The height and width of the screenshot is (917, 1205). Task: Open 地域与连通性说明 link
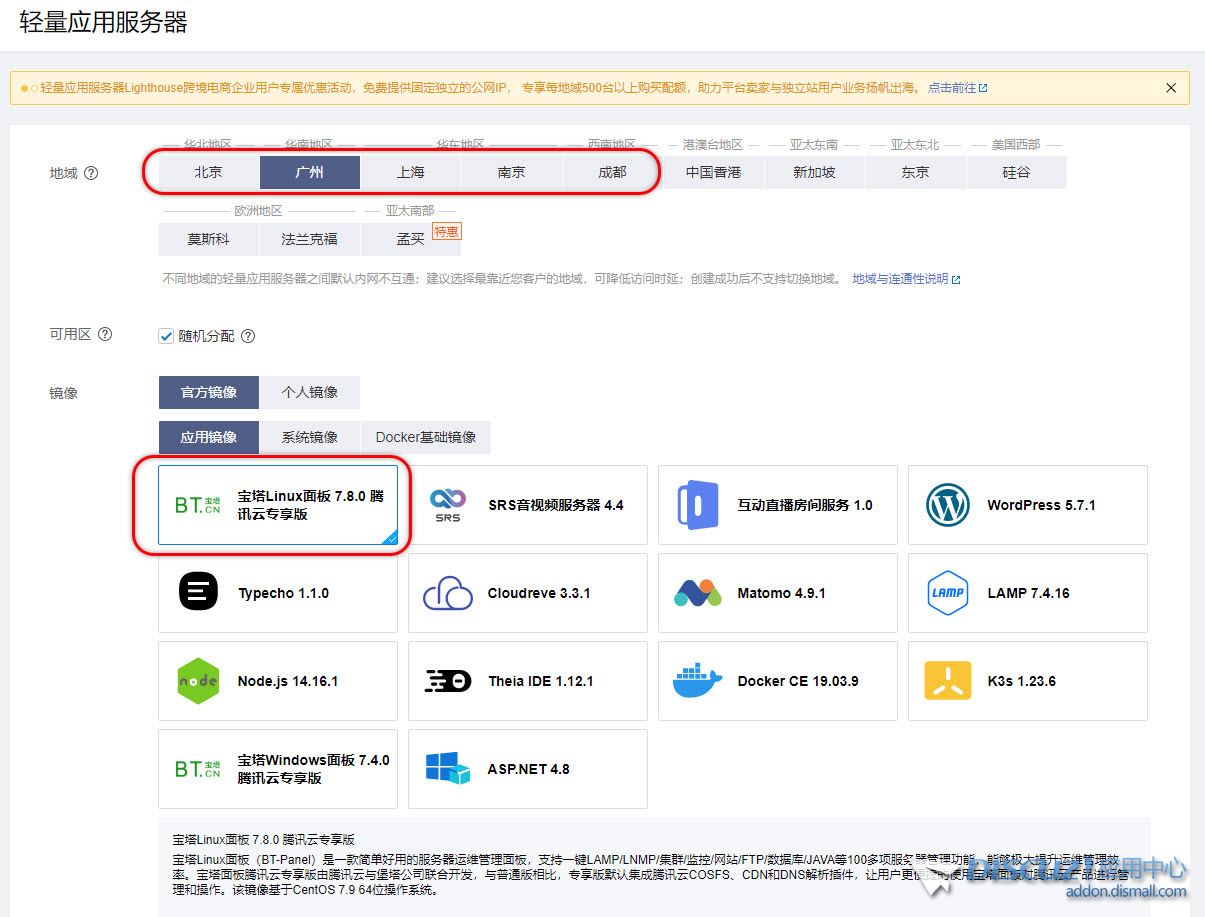point(906,279)
